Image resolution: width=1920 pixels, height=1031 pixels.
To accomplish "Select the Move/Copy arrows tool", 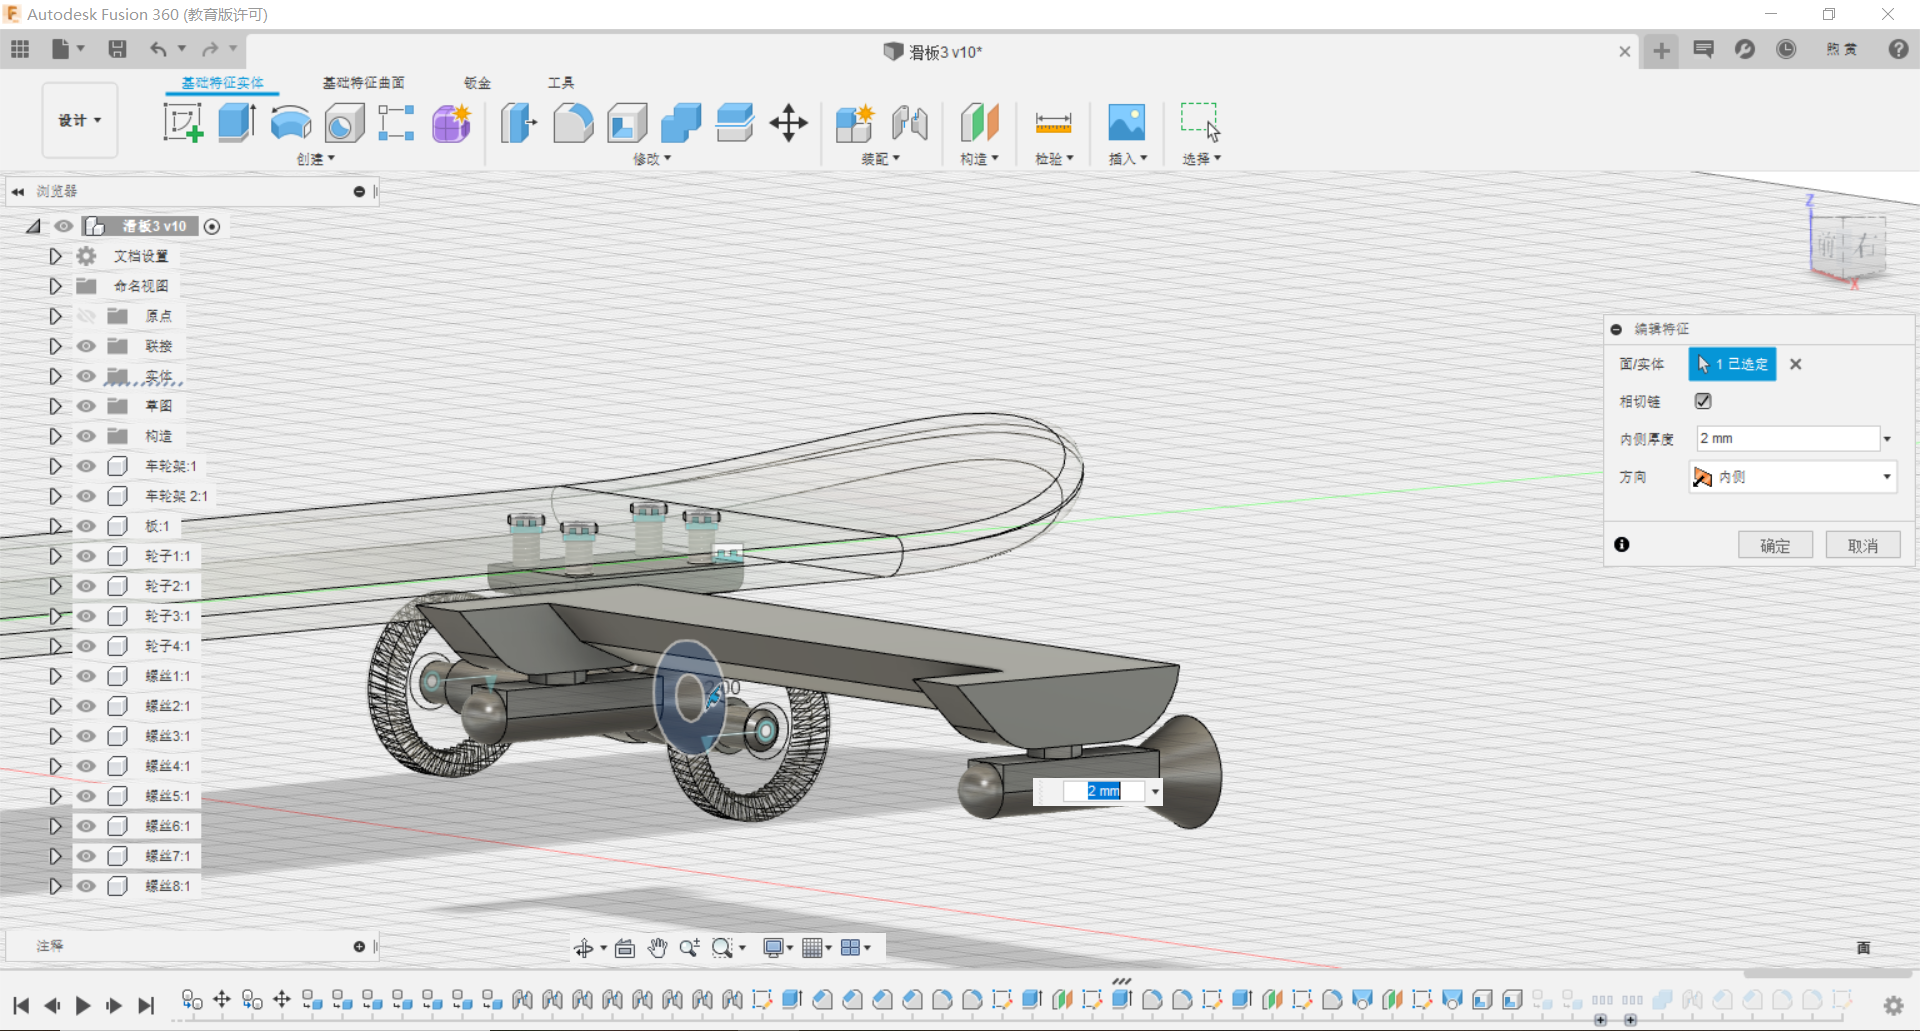I will coord(789,123).
